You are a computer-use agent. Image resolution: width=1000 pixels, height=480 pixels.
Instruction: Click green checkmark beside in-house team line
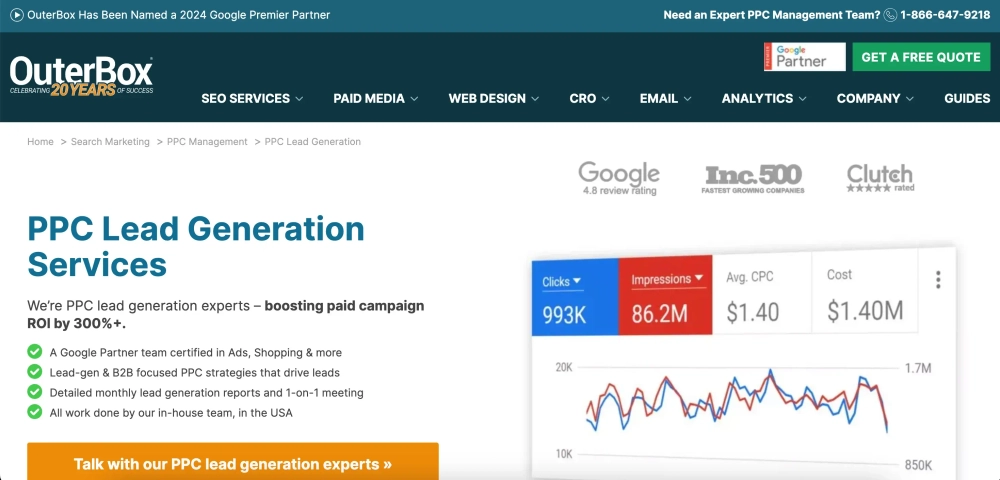pyautogui.click(x=34, y=412)
